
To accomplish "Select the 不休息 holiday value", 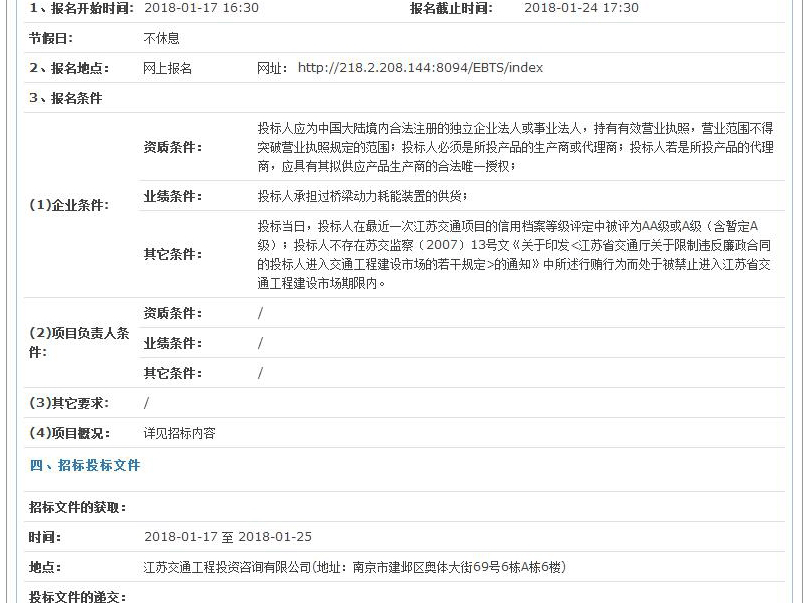I will [x=162, y=38].
